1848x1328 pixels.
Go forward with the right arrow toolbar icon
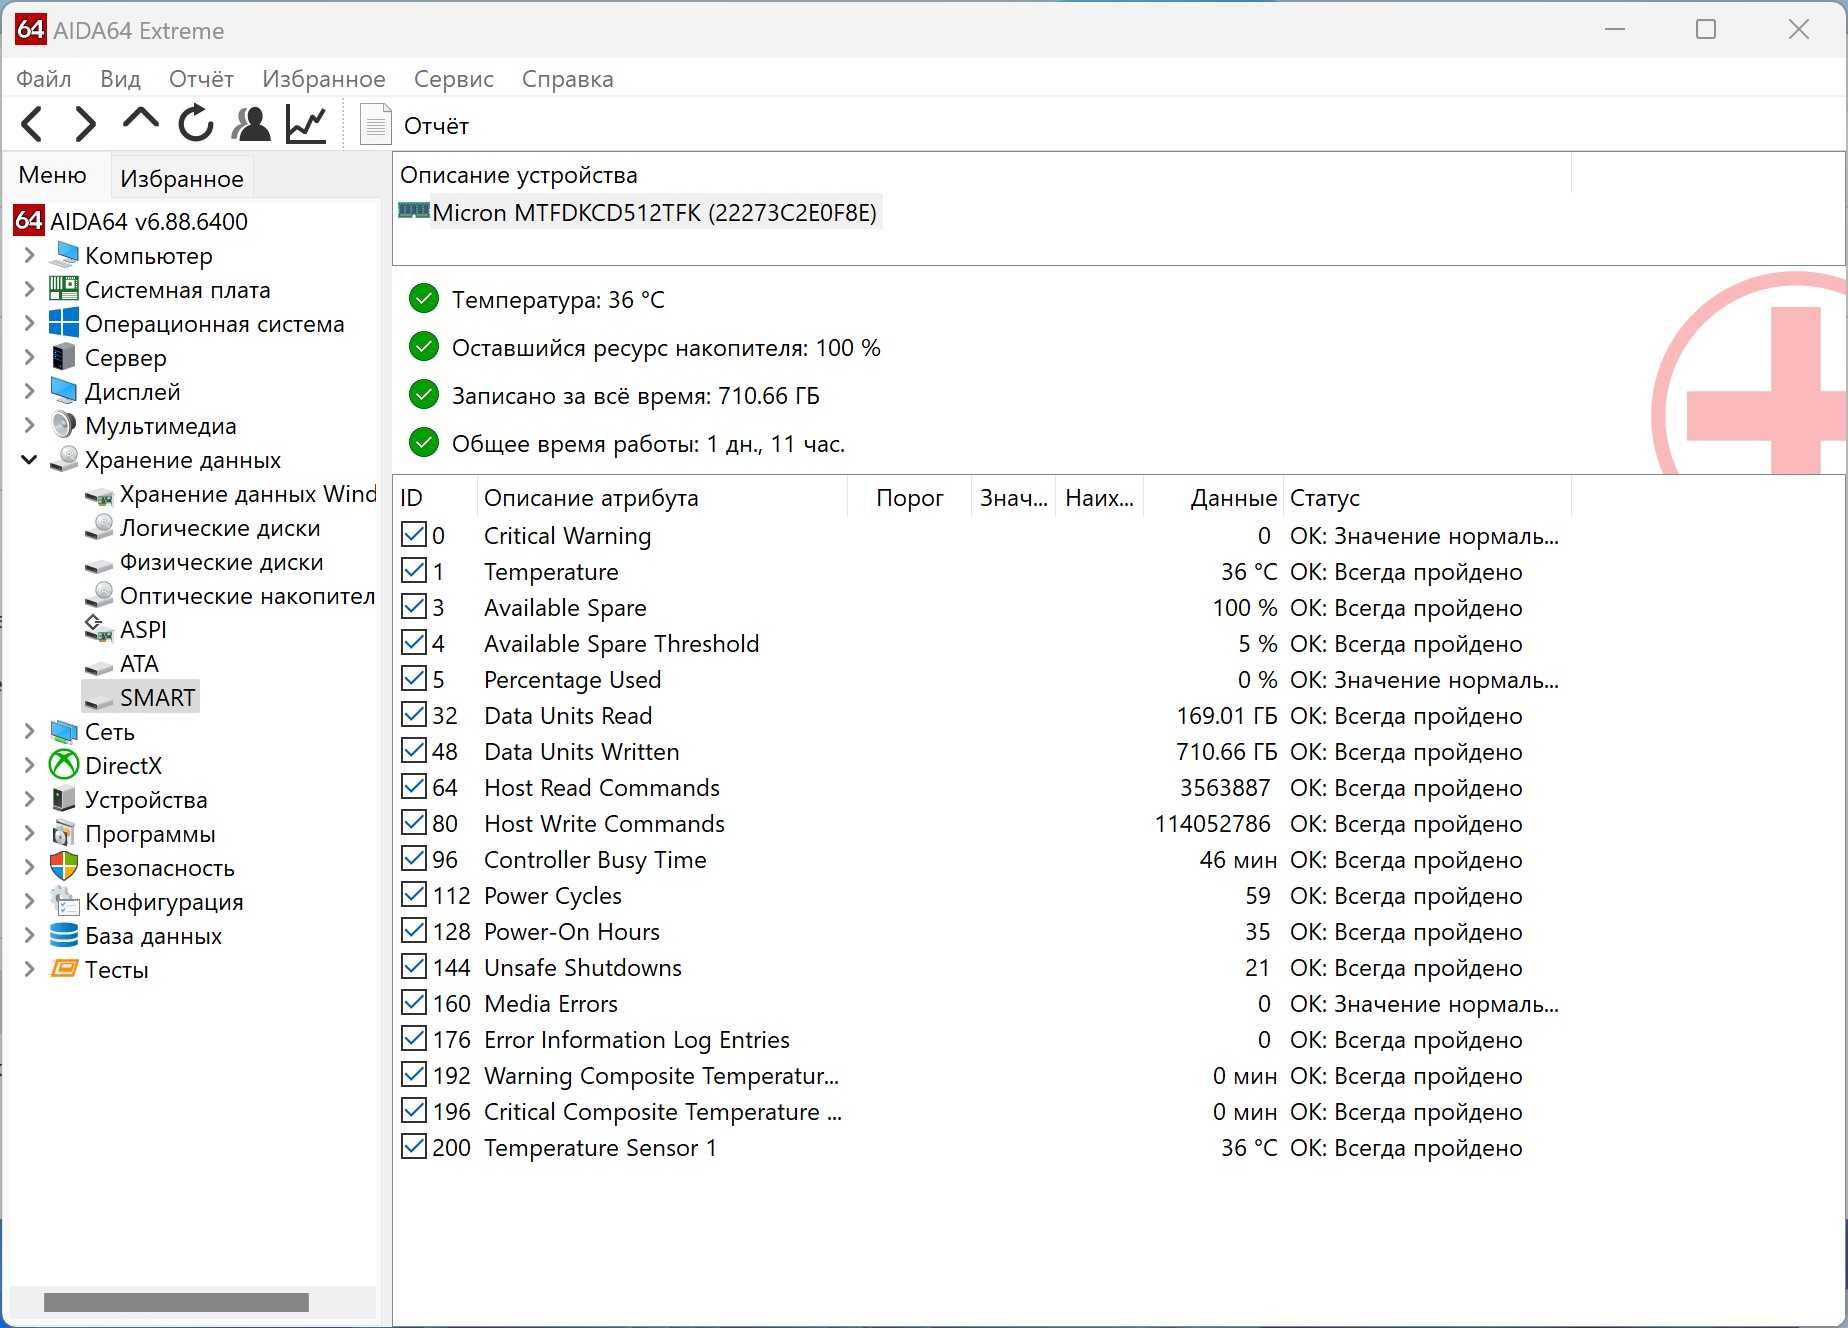[x=86, y=124]
